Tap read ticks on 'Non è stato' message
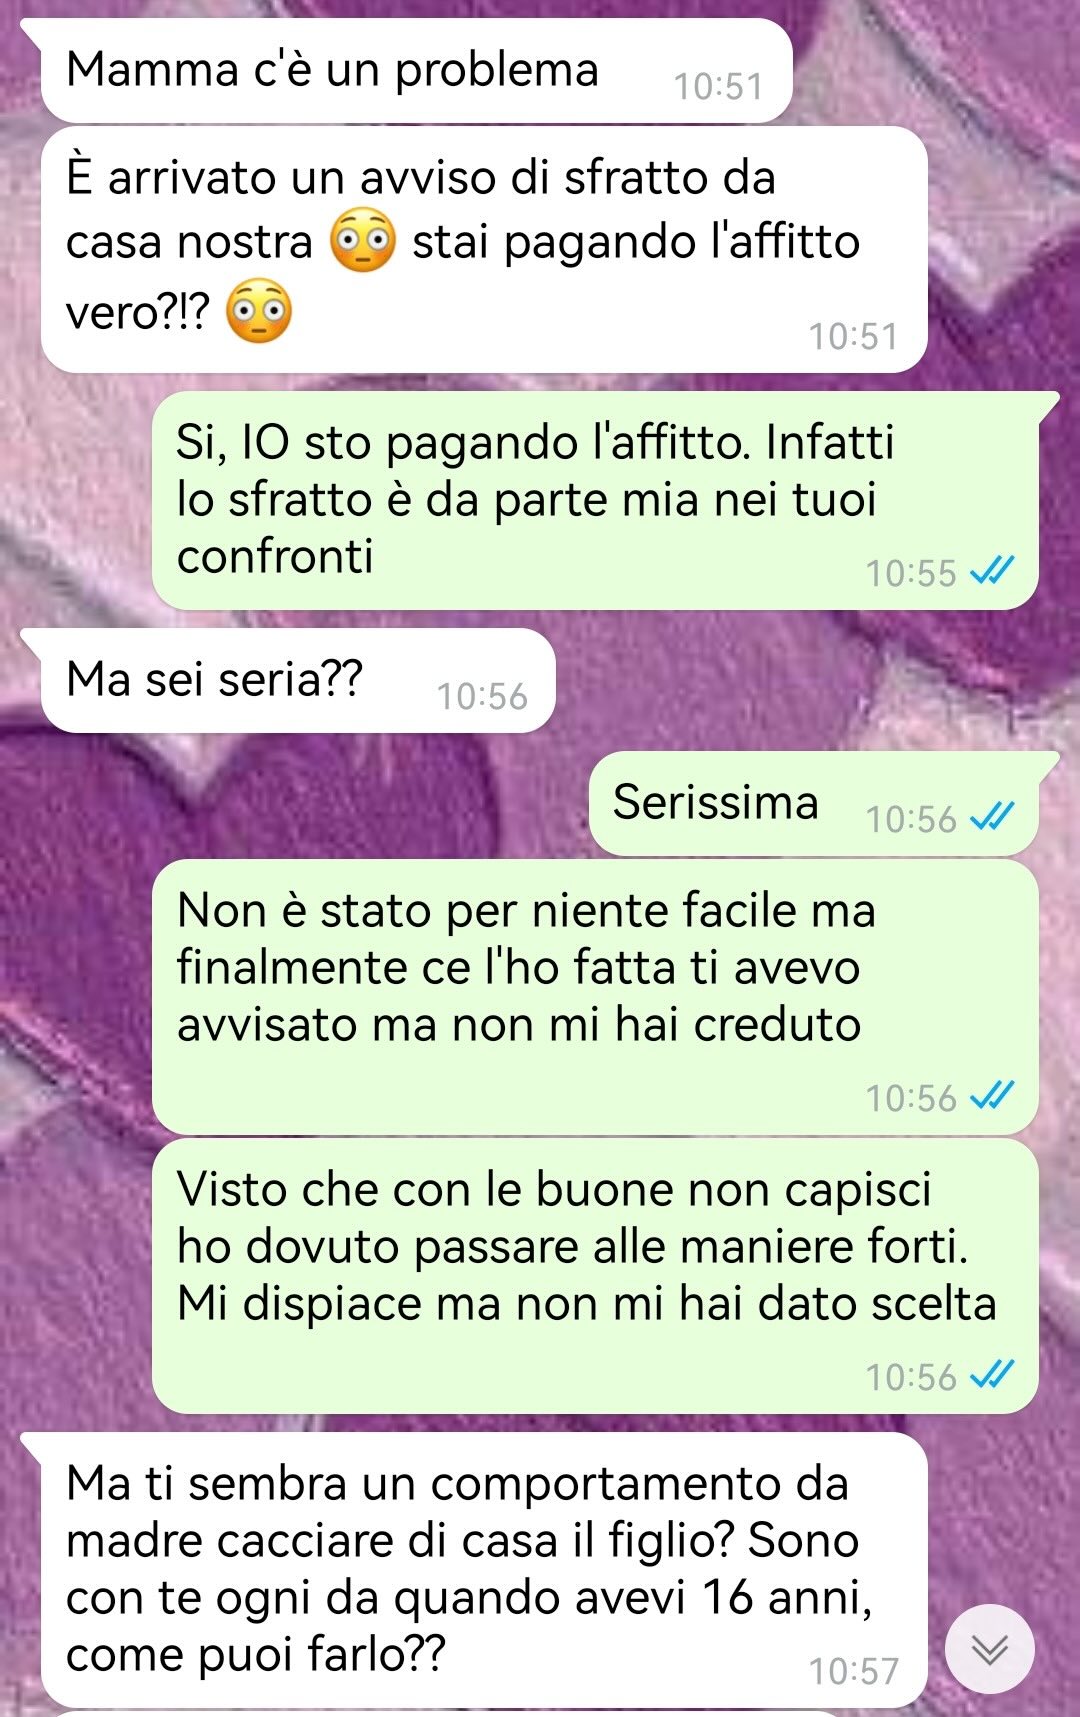 993,1096
